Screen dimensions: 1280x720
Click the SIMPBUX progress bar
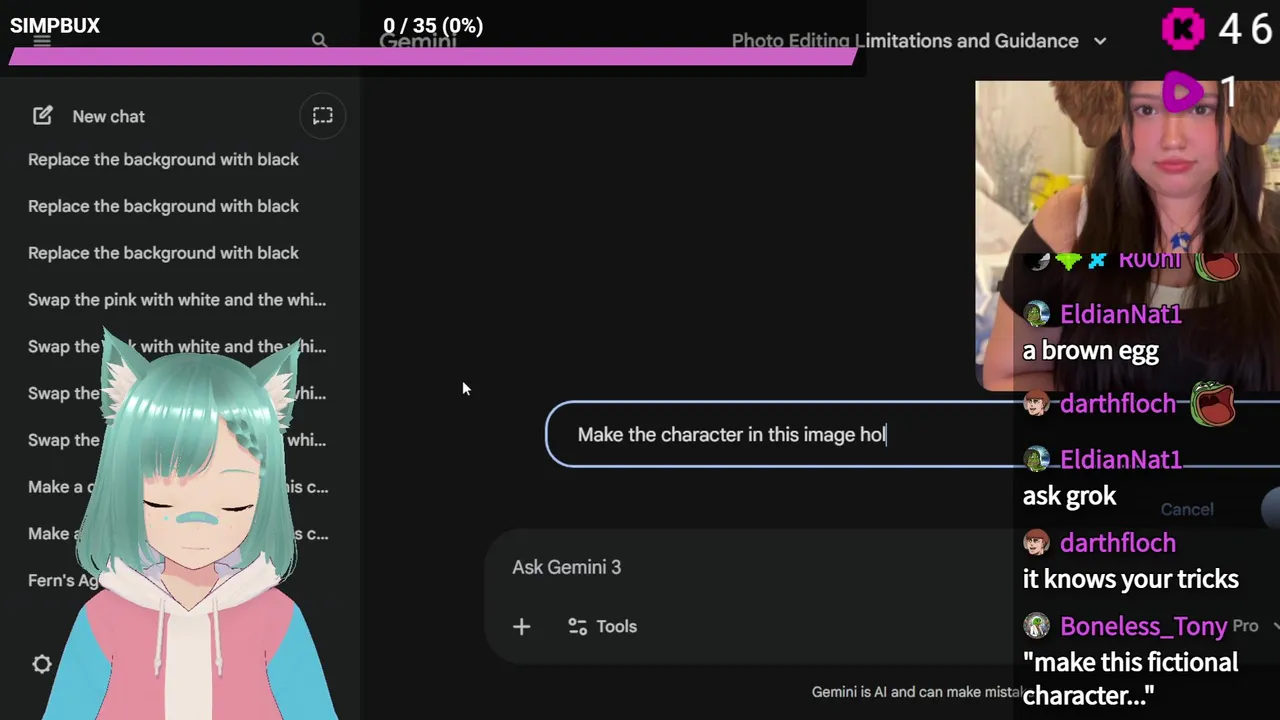[x=433, y=55]
